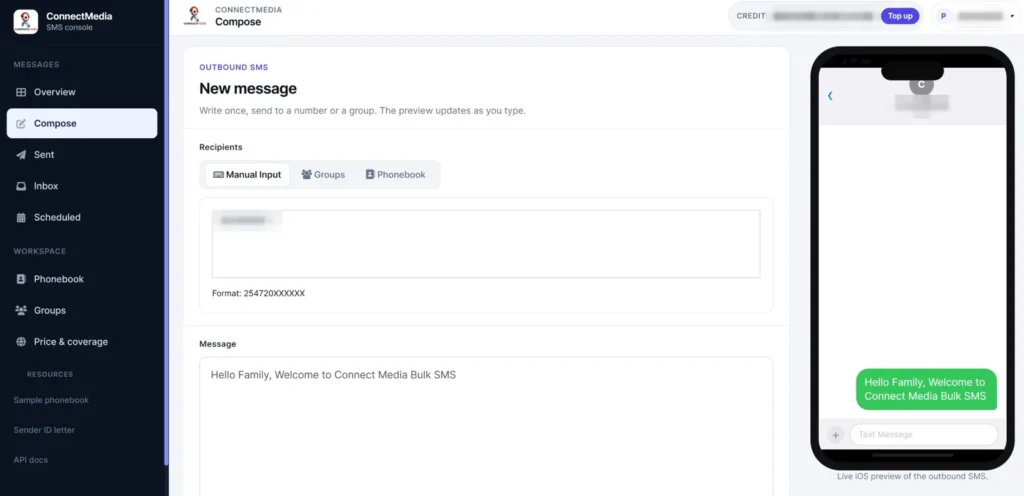
Task: Select Compose in the sidebar
Action: pos(82,123)
